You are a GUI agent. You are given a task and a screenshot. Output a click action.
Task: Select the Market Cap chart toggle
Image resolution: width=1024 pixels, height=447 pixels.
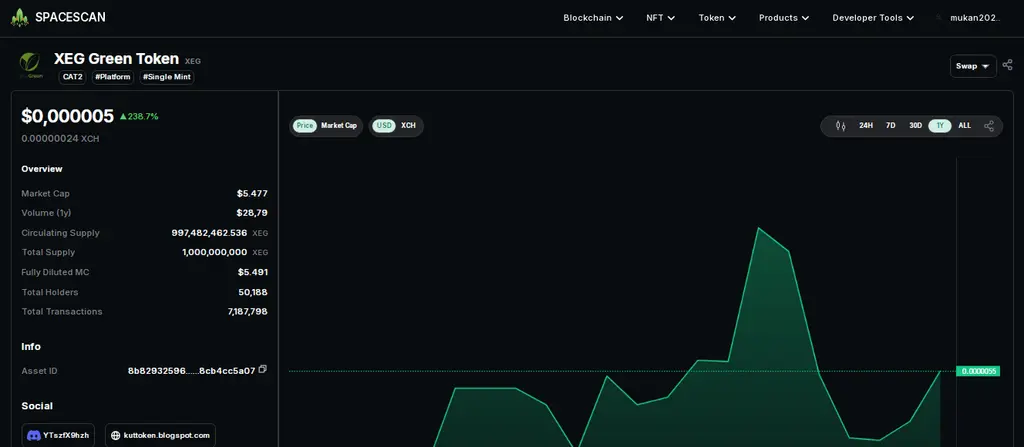pos(339,125)
